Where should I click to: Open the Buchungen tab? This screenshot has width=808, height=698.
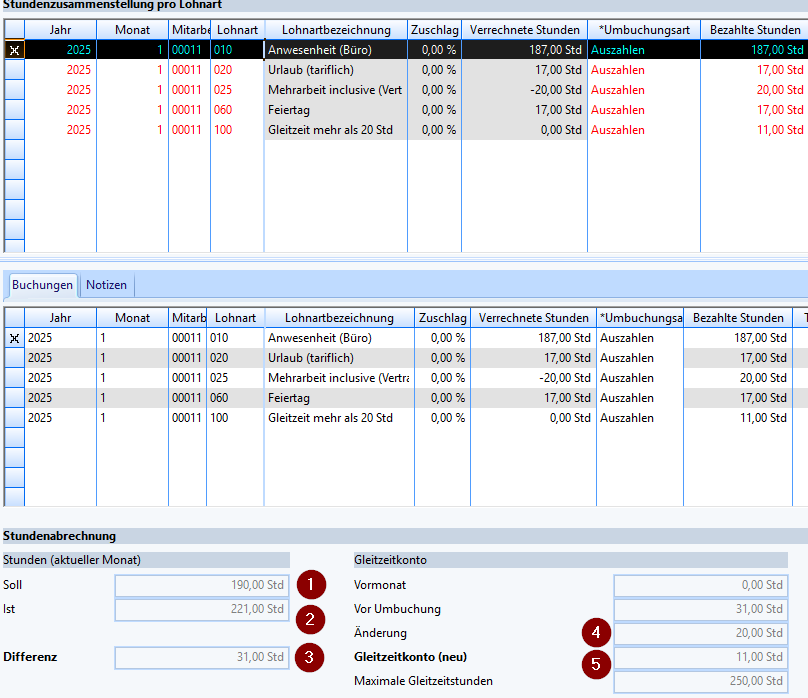[x=42, y=285]
